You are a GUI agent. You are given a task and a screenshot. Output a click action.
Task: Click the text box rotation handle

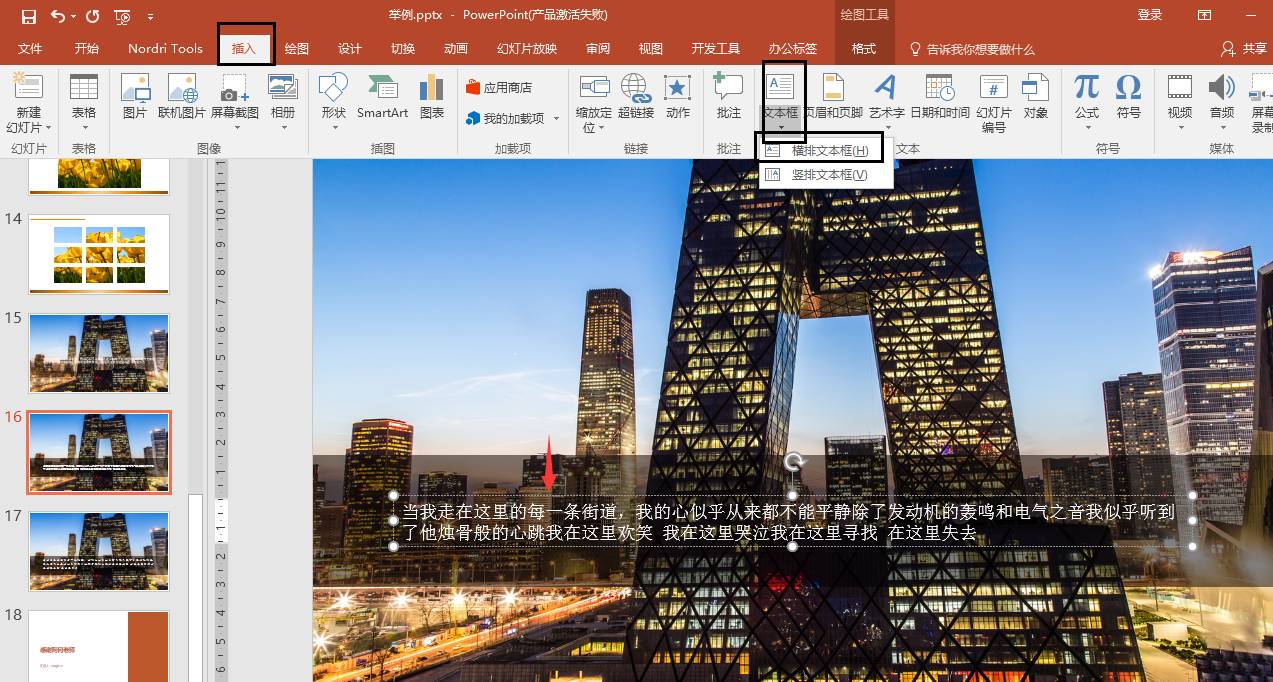click(x=794, y=462)
